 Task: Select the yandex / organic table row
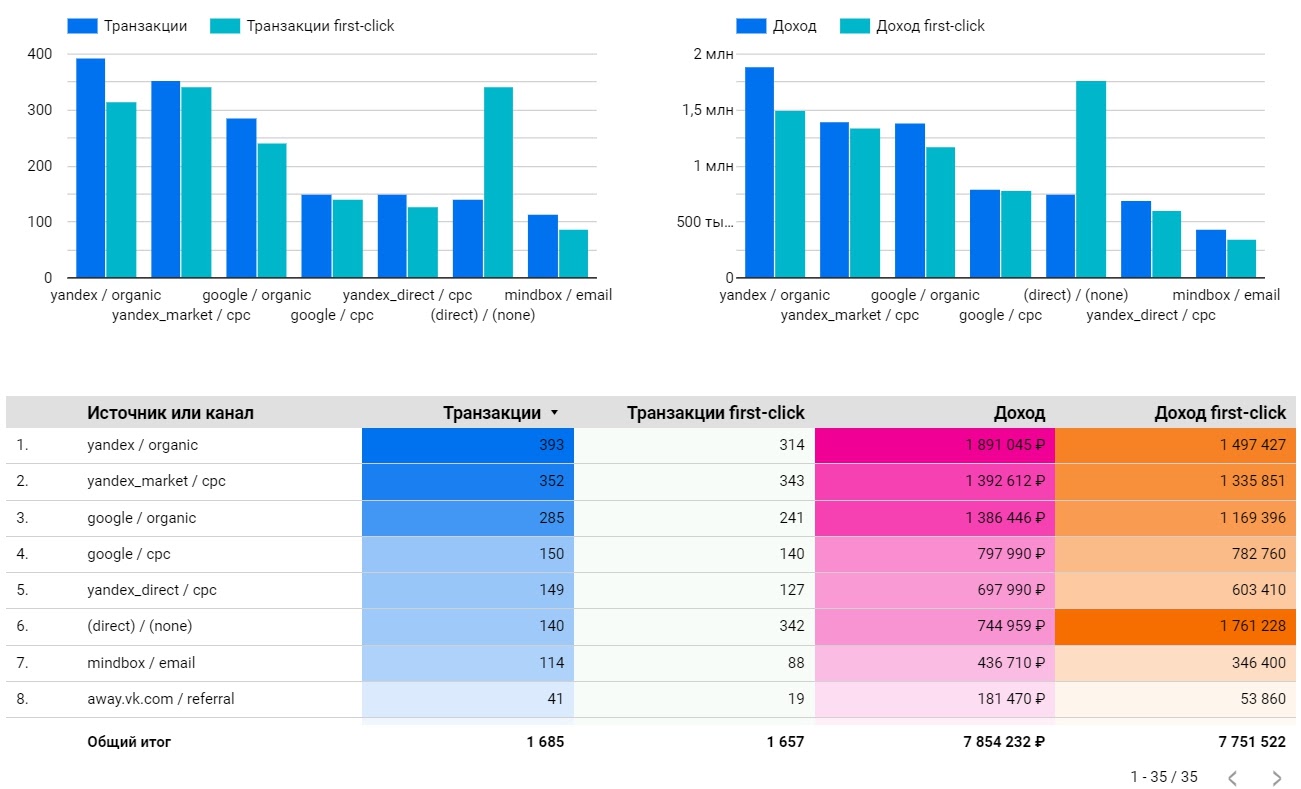(142, 445)
